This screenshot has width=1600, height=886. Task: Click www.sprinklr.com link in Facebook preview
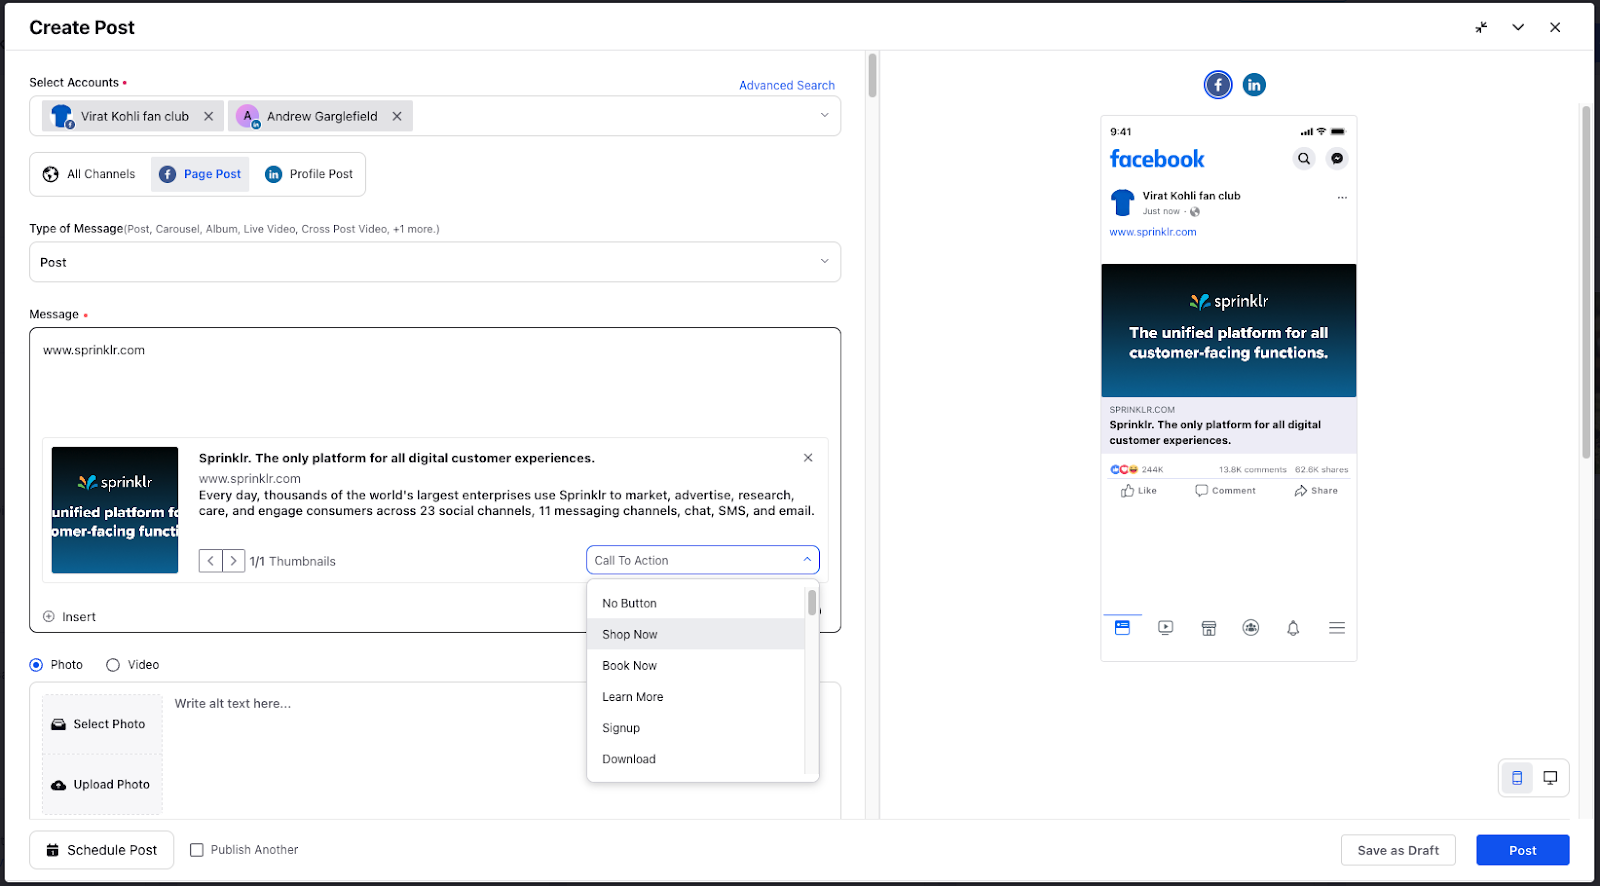[x=1153, y=232]
